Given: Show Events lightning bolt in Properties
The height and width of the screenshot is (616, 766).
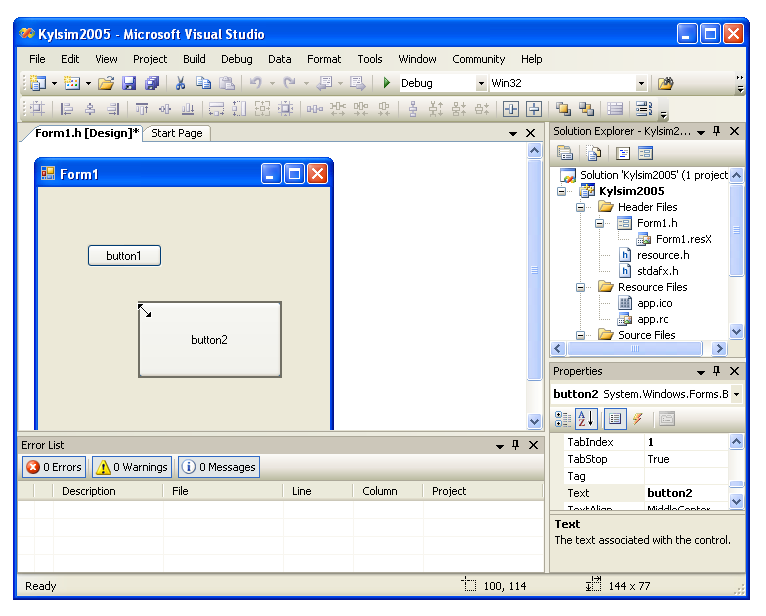Looking at the screenshot, I should (638, 419).
